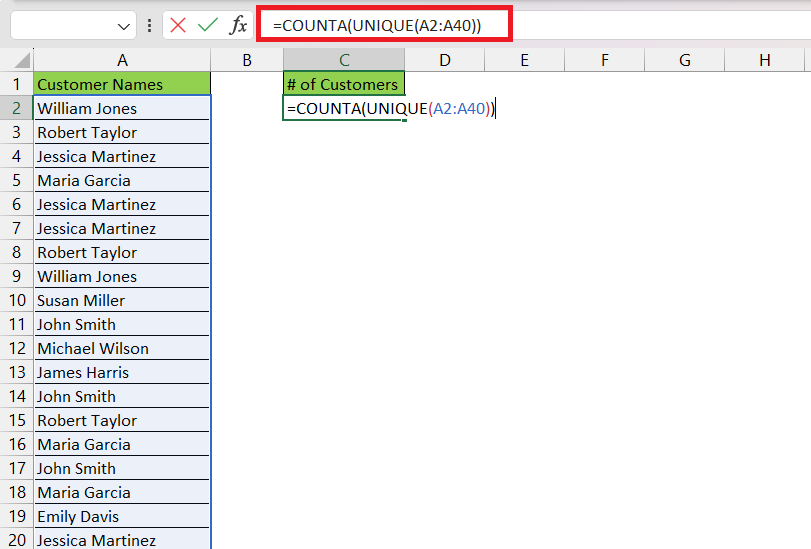Image resolution: width=811 pixels, height=549 pixels.
Task: Select Robert Taylor in row 3
Action: [122, 132]
